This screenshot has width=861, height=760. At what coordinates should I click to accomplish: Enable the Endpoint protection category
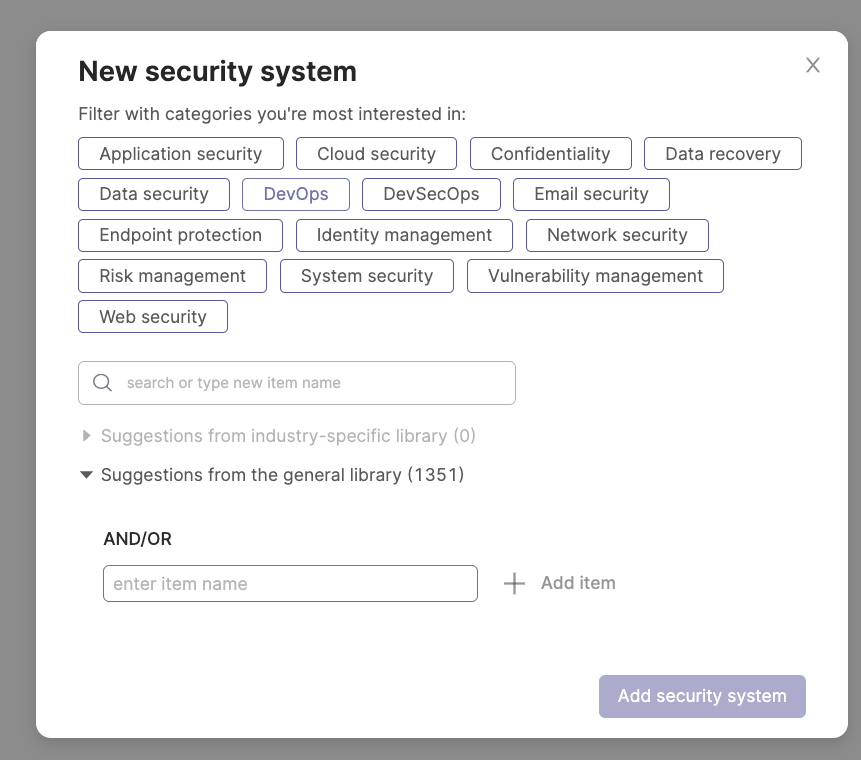click(x=180, y=235)
